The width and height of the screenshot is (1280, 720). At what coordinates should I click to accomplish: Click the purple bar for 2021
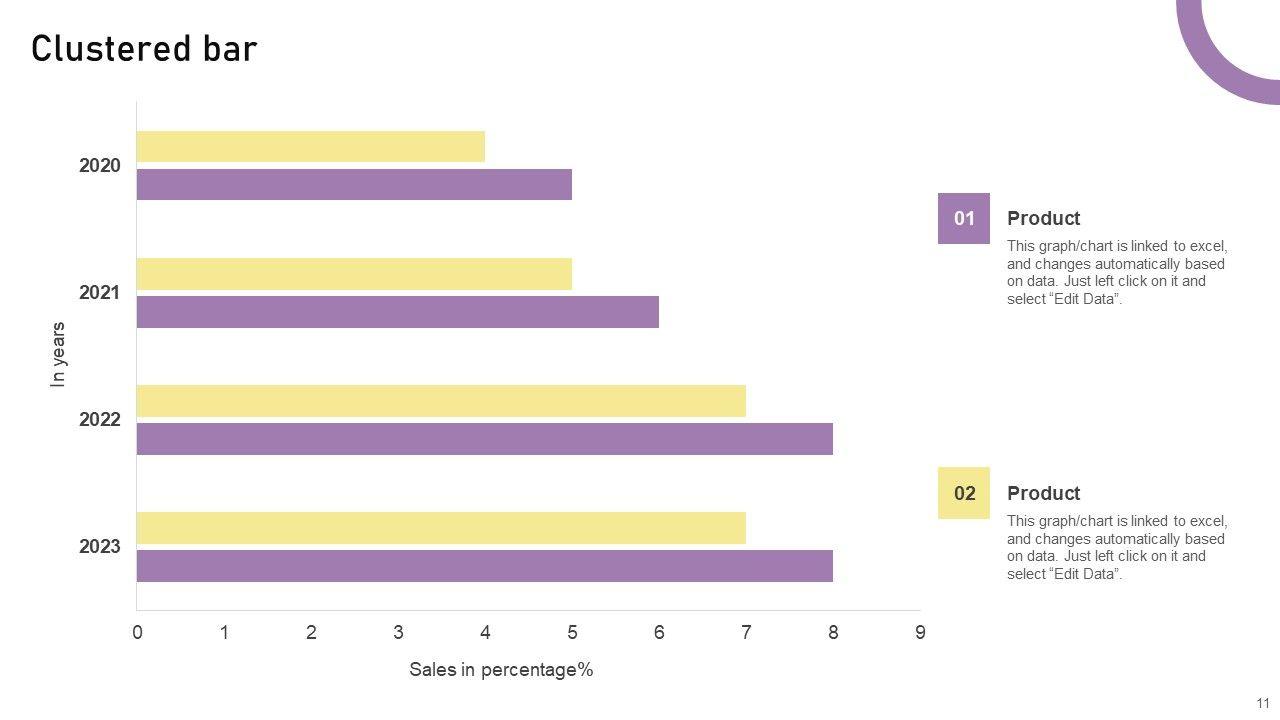tap(397, 312)
